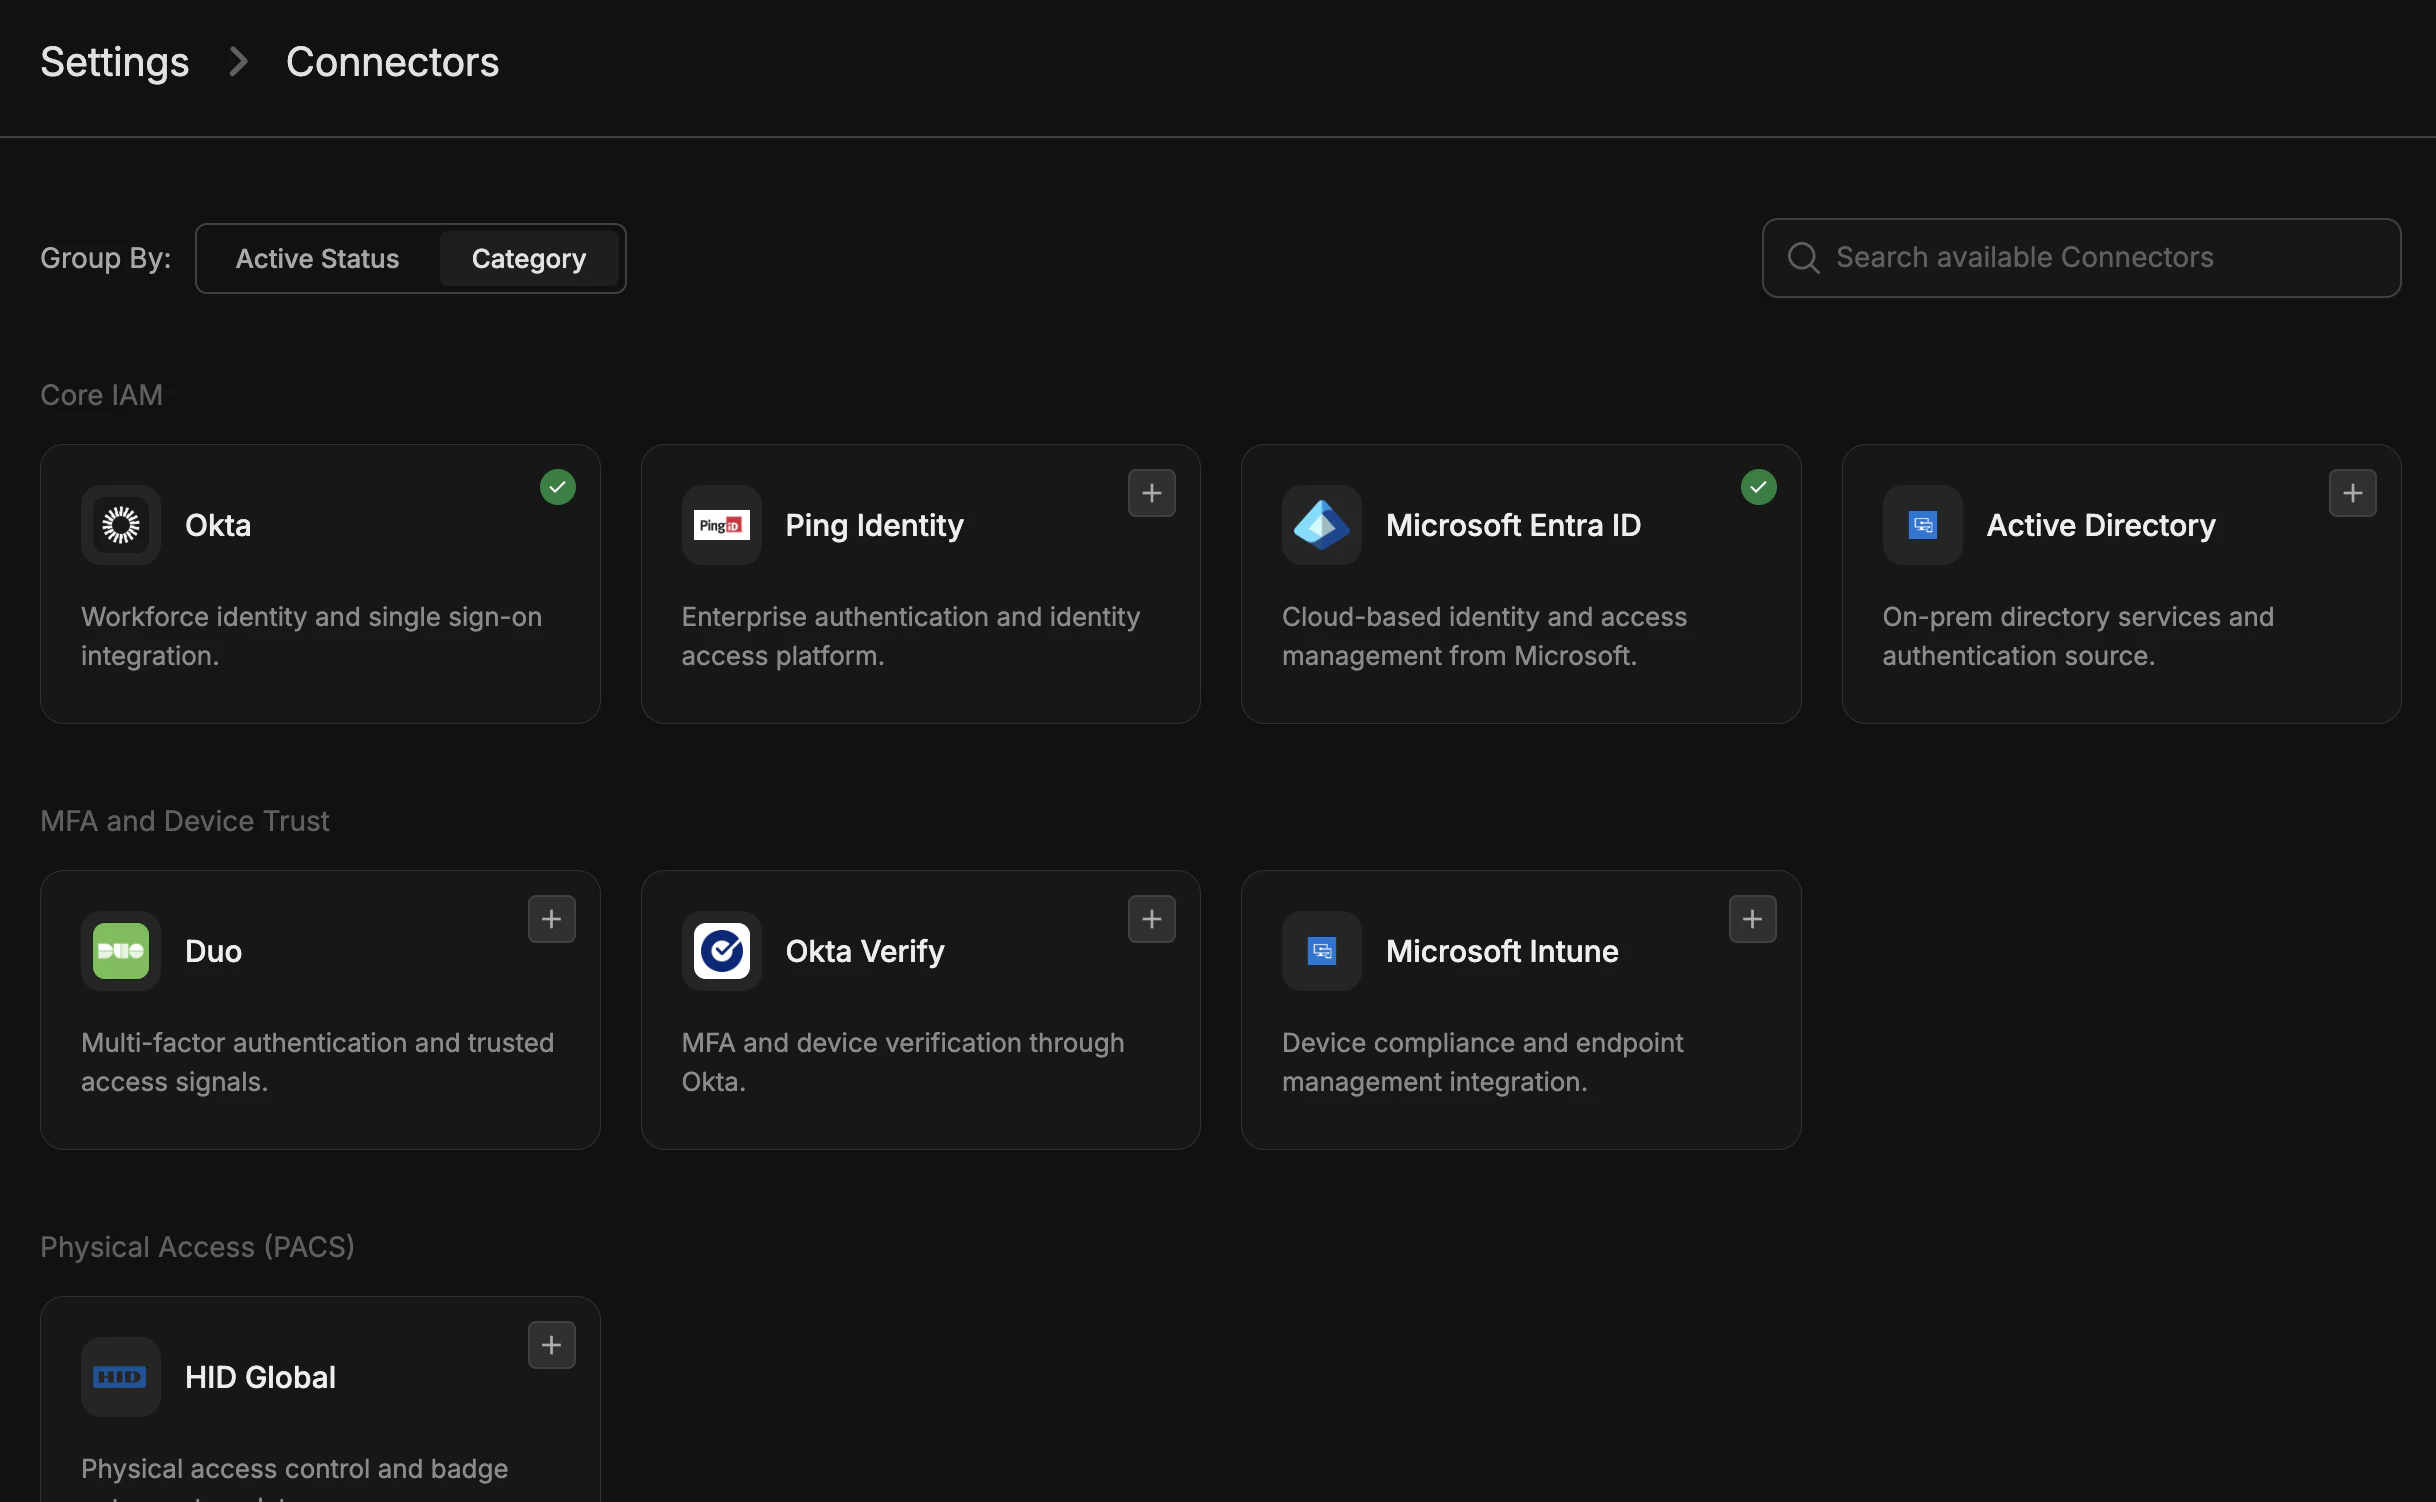Click the Physical Access (PACS) heading
Screen dimensions: 2436x1502
pyautogui.click(x=197, y=1247)
